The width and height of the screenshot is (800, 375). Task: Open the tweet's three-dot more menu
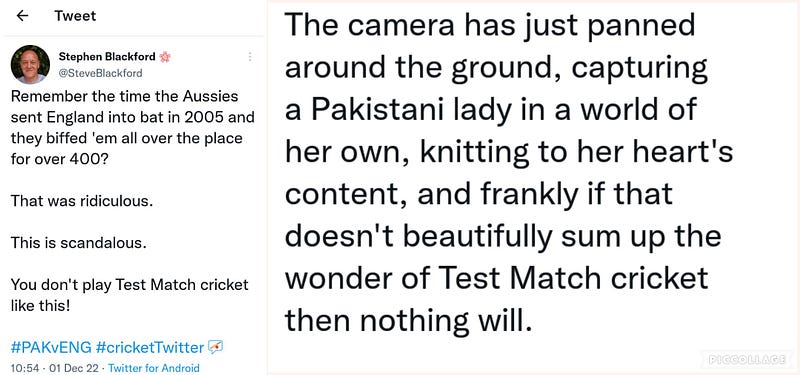coord(250,57)
